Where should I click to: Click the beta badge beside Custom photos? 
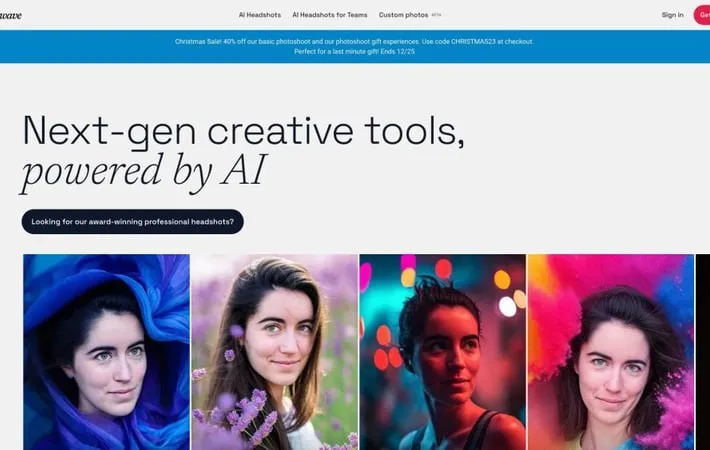tap(436, 14)
